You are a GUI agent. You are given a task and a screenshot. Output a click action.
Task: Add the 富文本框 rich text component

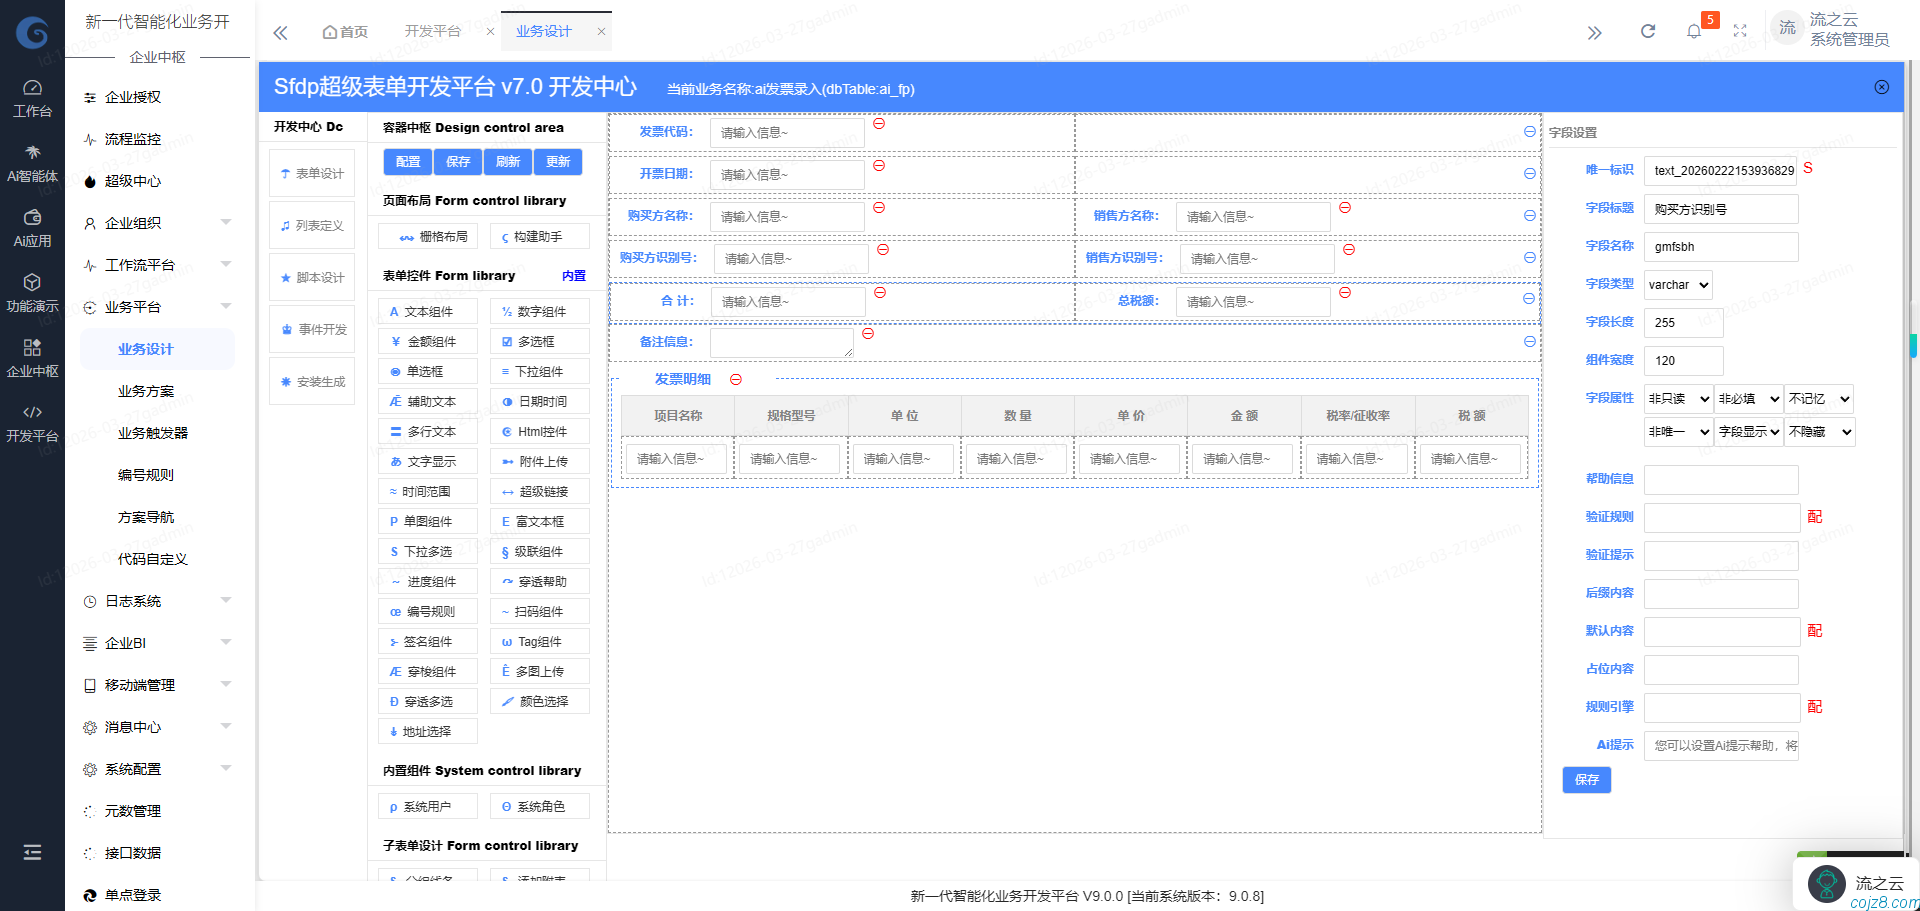(x=539, y=521)
